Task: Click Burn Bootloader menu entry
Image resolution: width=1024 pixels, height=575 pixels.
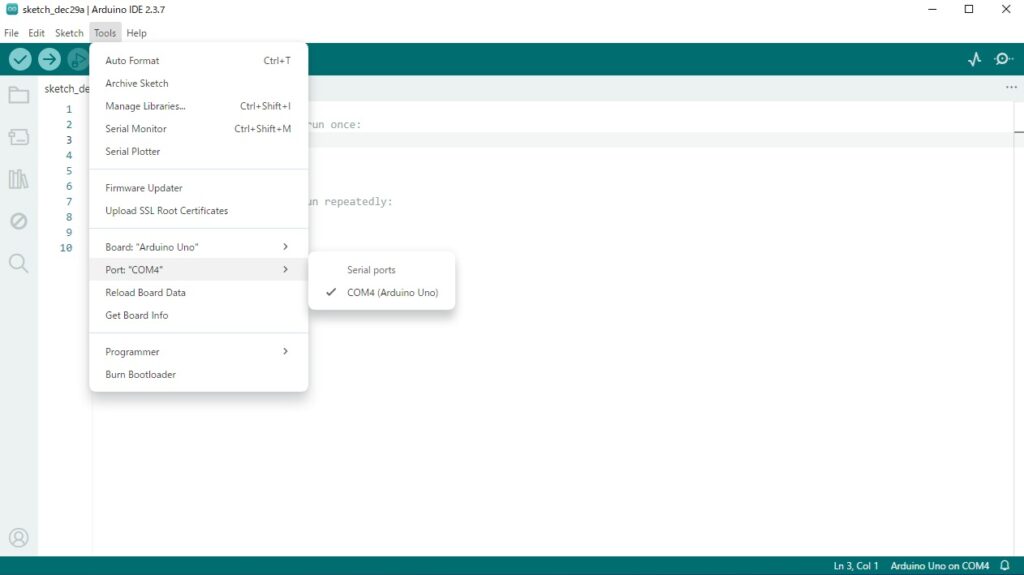Action: pos(141,375)
